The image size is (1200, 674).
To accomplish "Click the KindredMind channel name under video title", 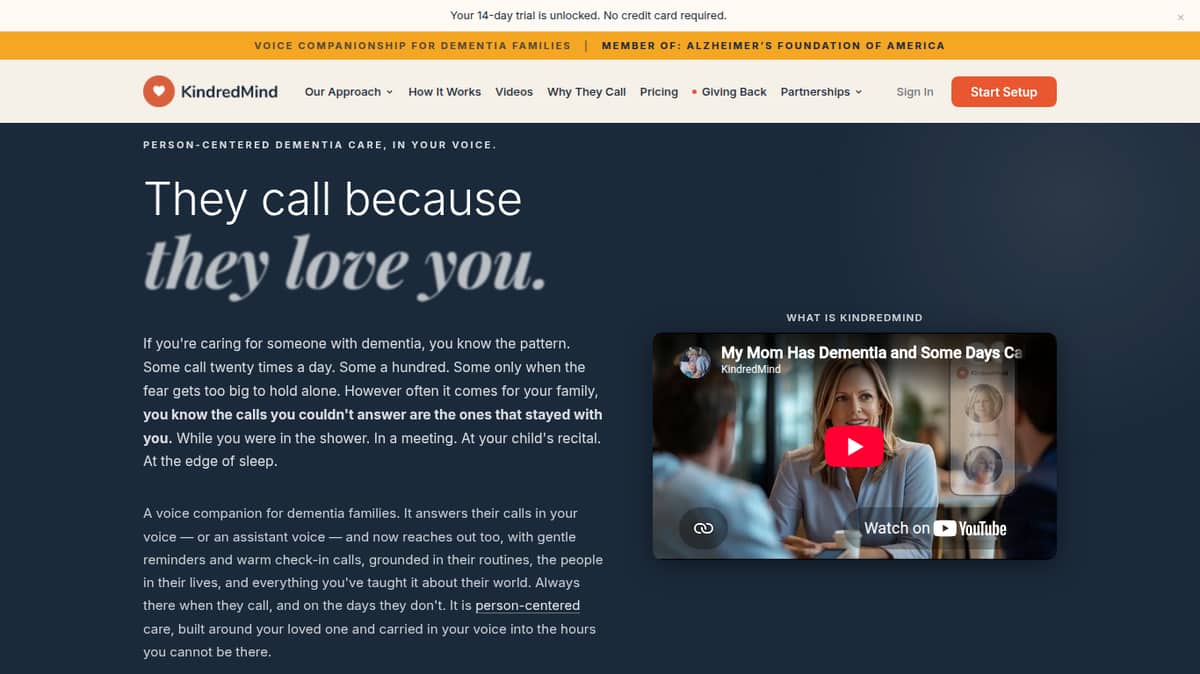I will [x=751, y=369].
